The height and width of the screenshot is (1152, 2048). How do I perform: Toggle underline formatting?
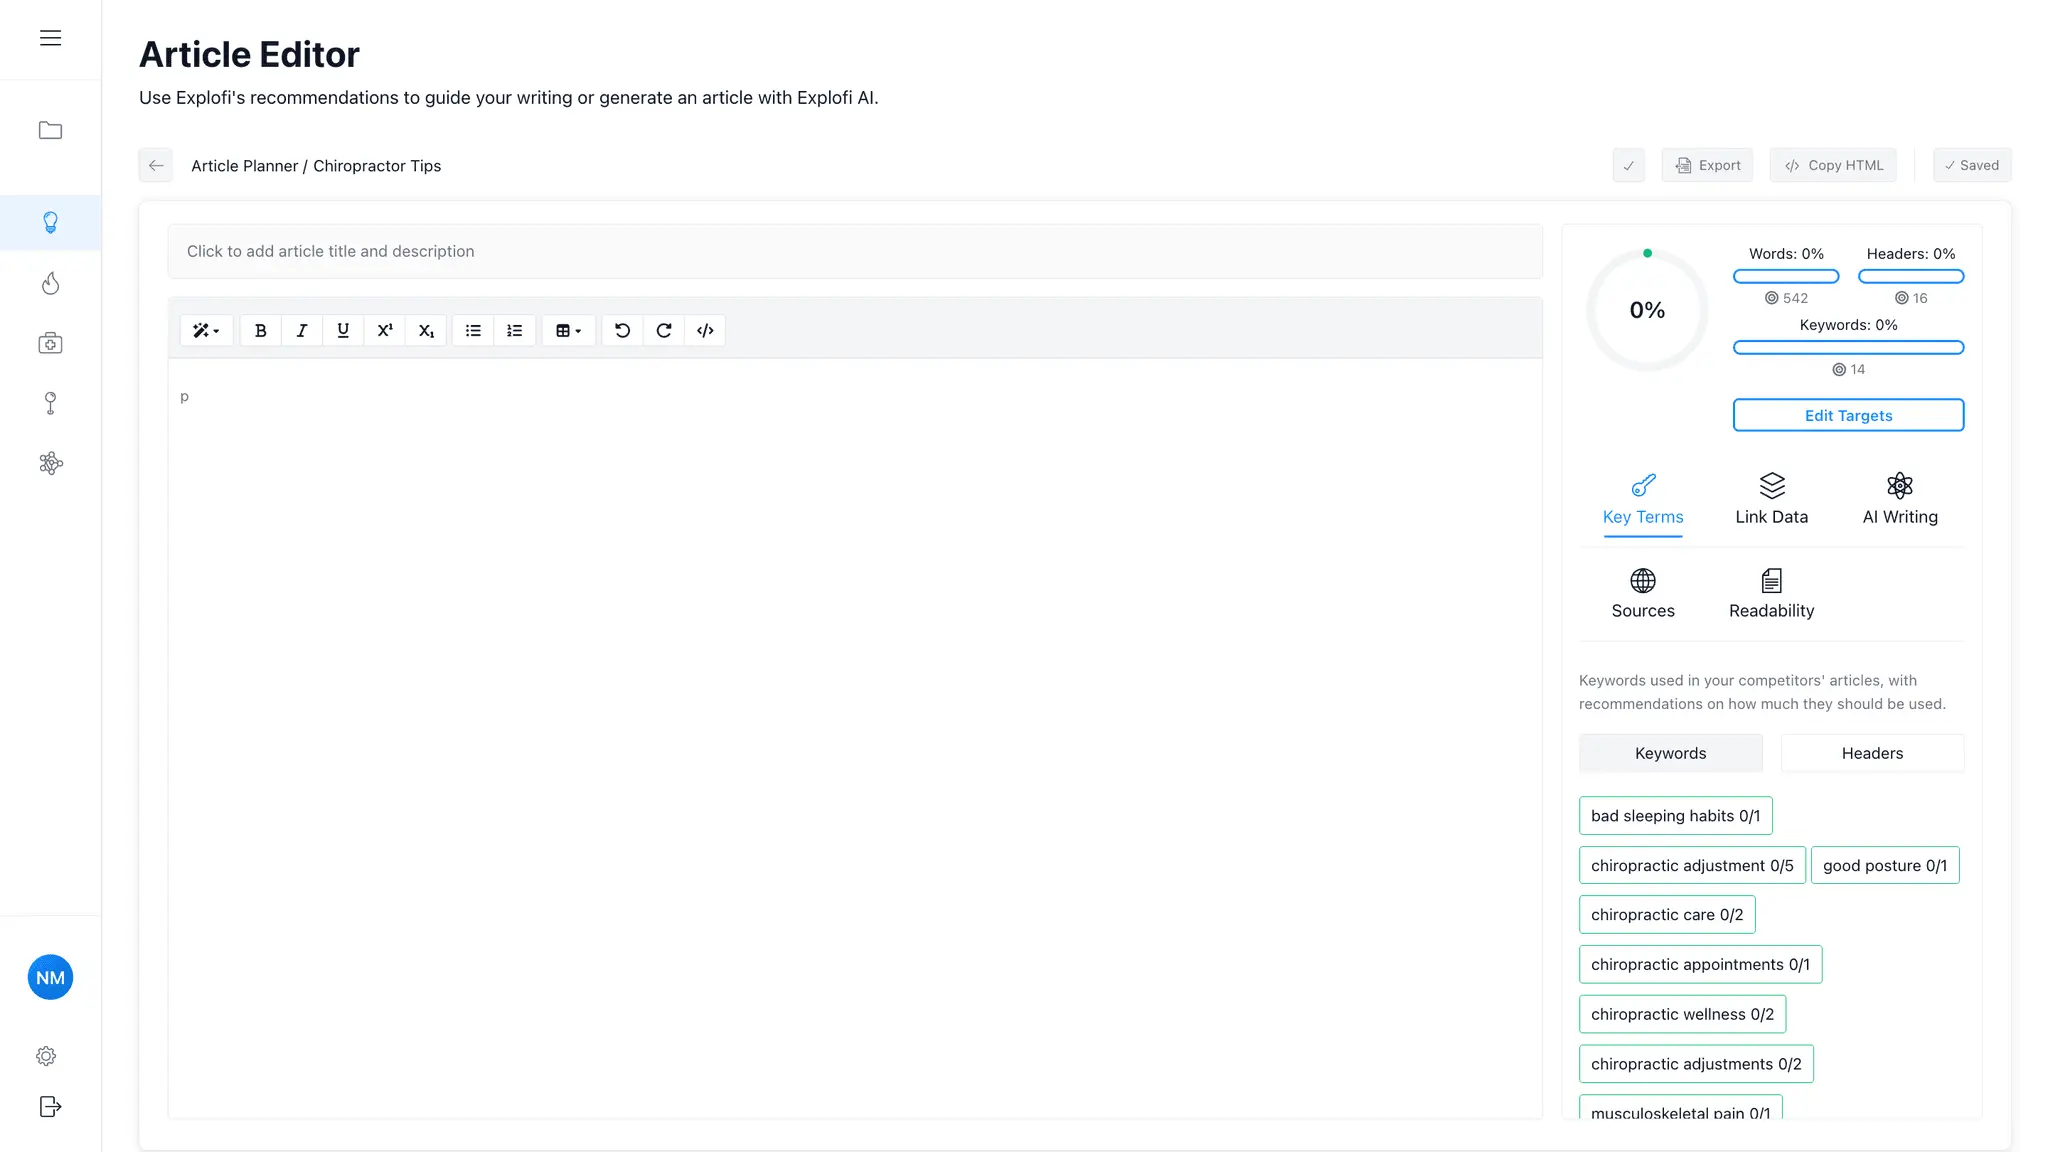[x=343, y=330]
